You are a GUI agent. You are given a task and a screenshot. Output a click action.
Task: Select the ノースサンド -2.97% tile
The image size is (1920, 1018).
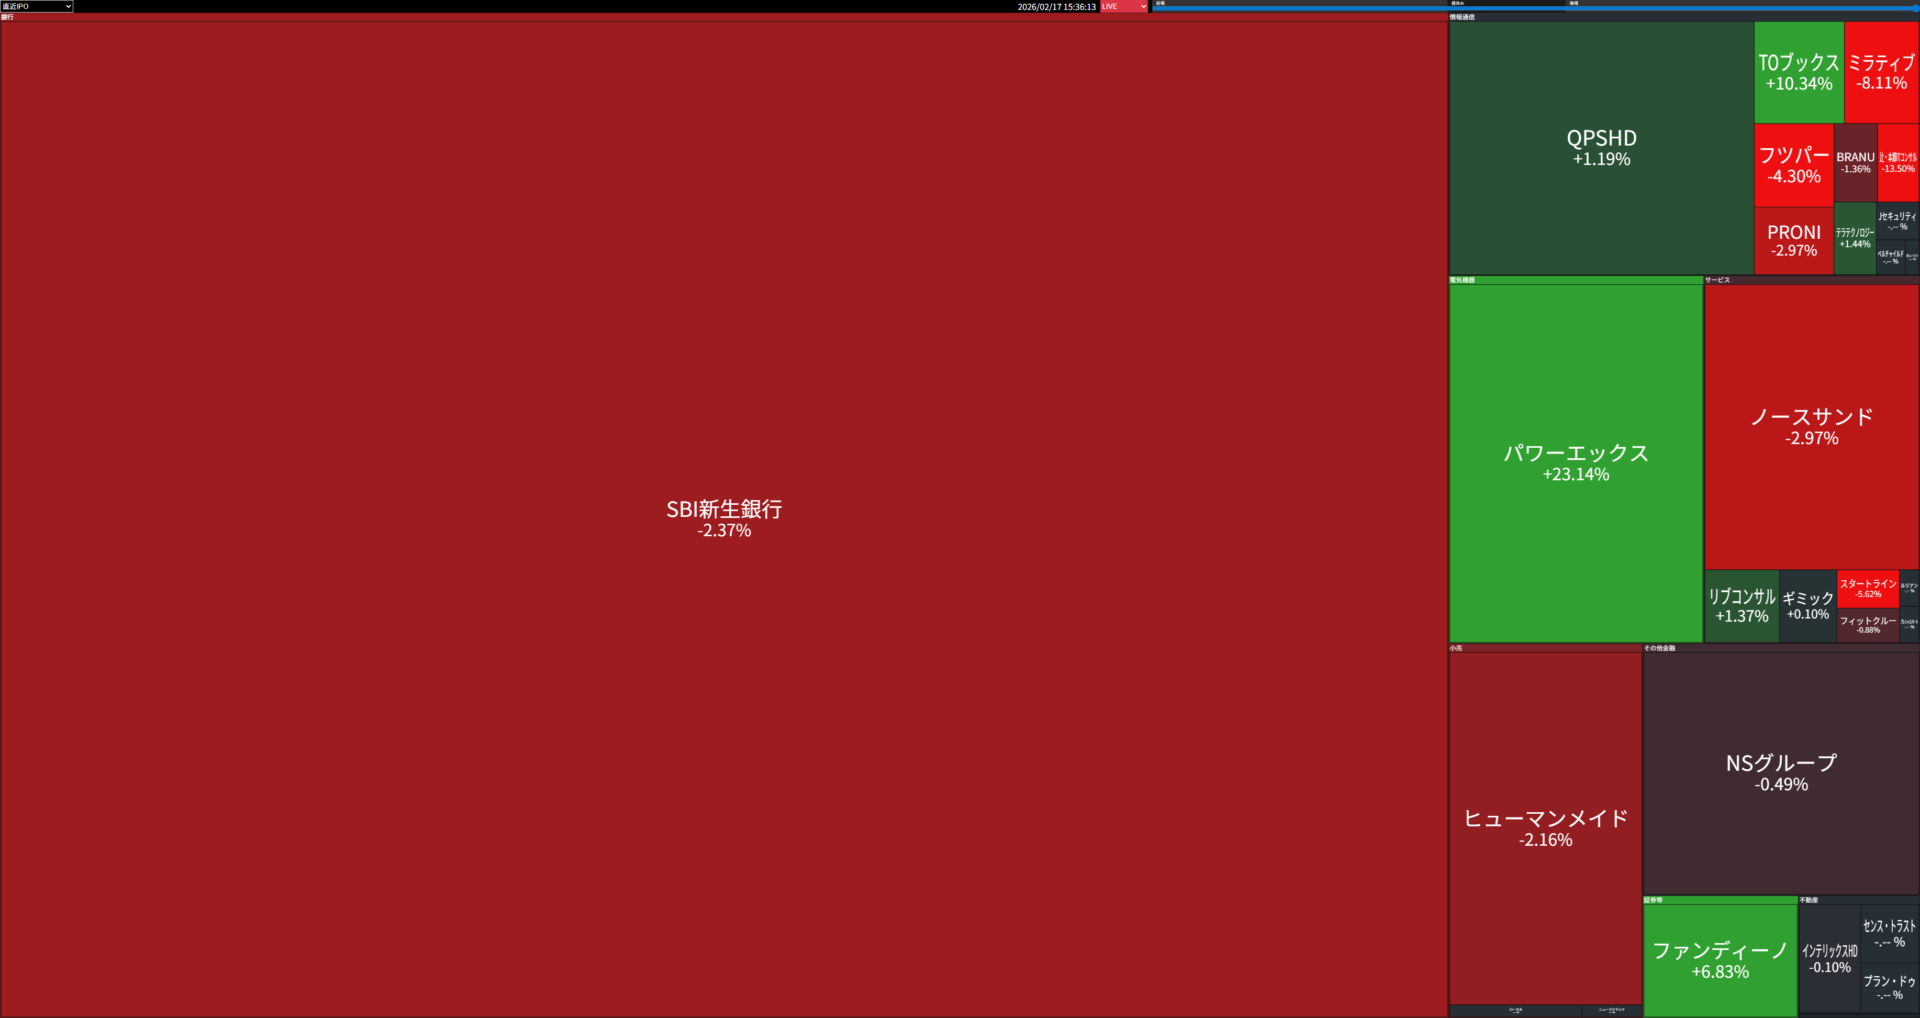[x=1811, y=426]
